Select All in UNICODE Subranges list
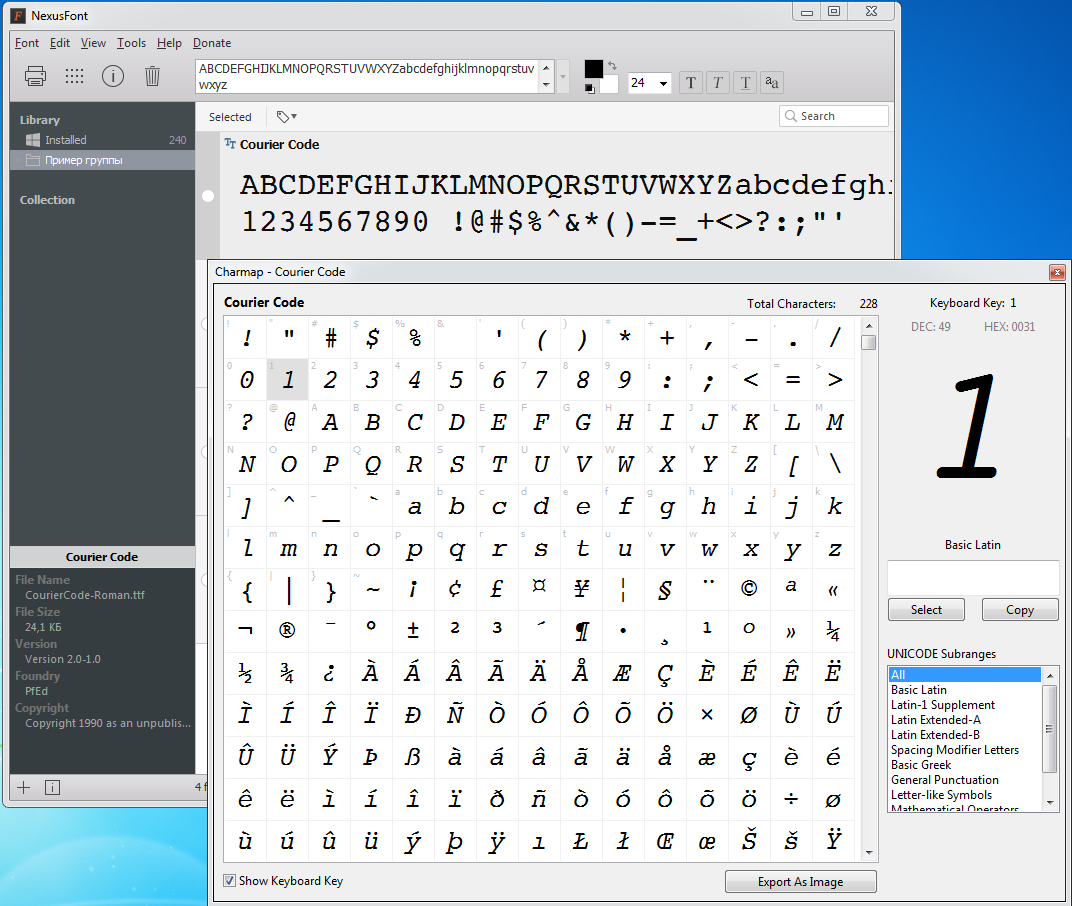The image size is (1072, 906). tap(965, 674)
